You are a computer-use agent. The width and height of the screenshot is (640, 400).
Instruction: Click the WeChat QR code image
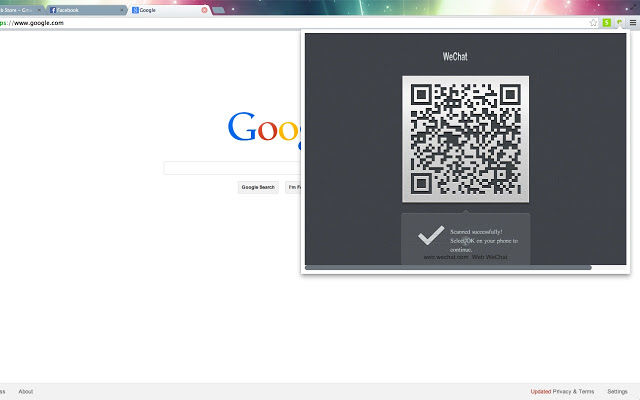pyautogui.click(x=465, y=139)
